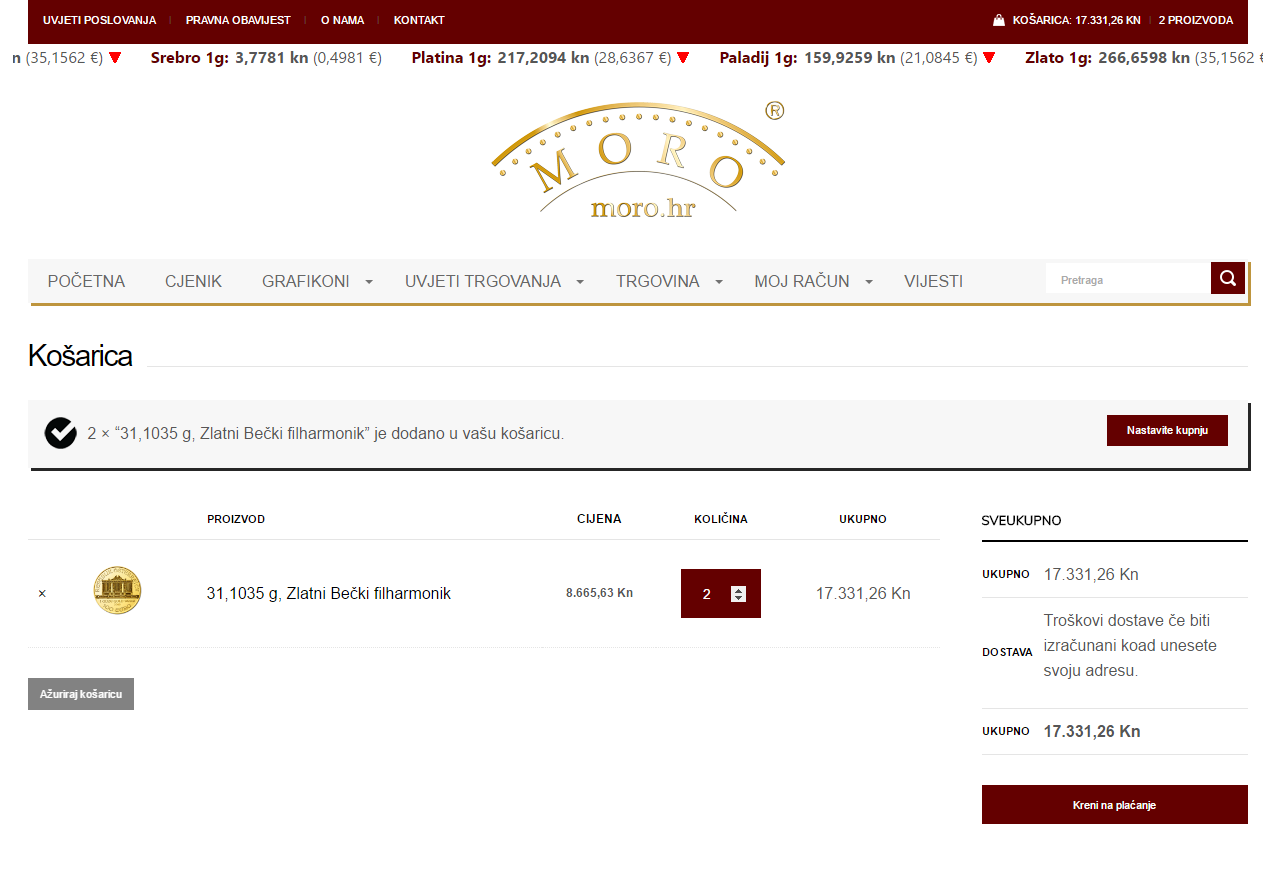The width and height of the screenshot is (1273, 895).
Task: Open the Moj račun menu
Action: point(802,281)
